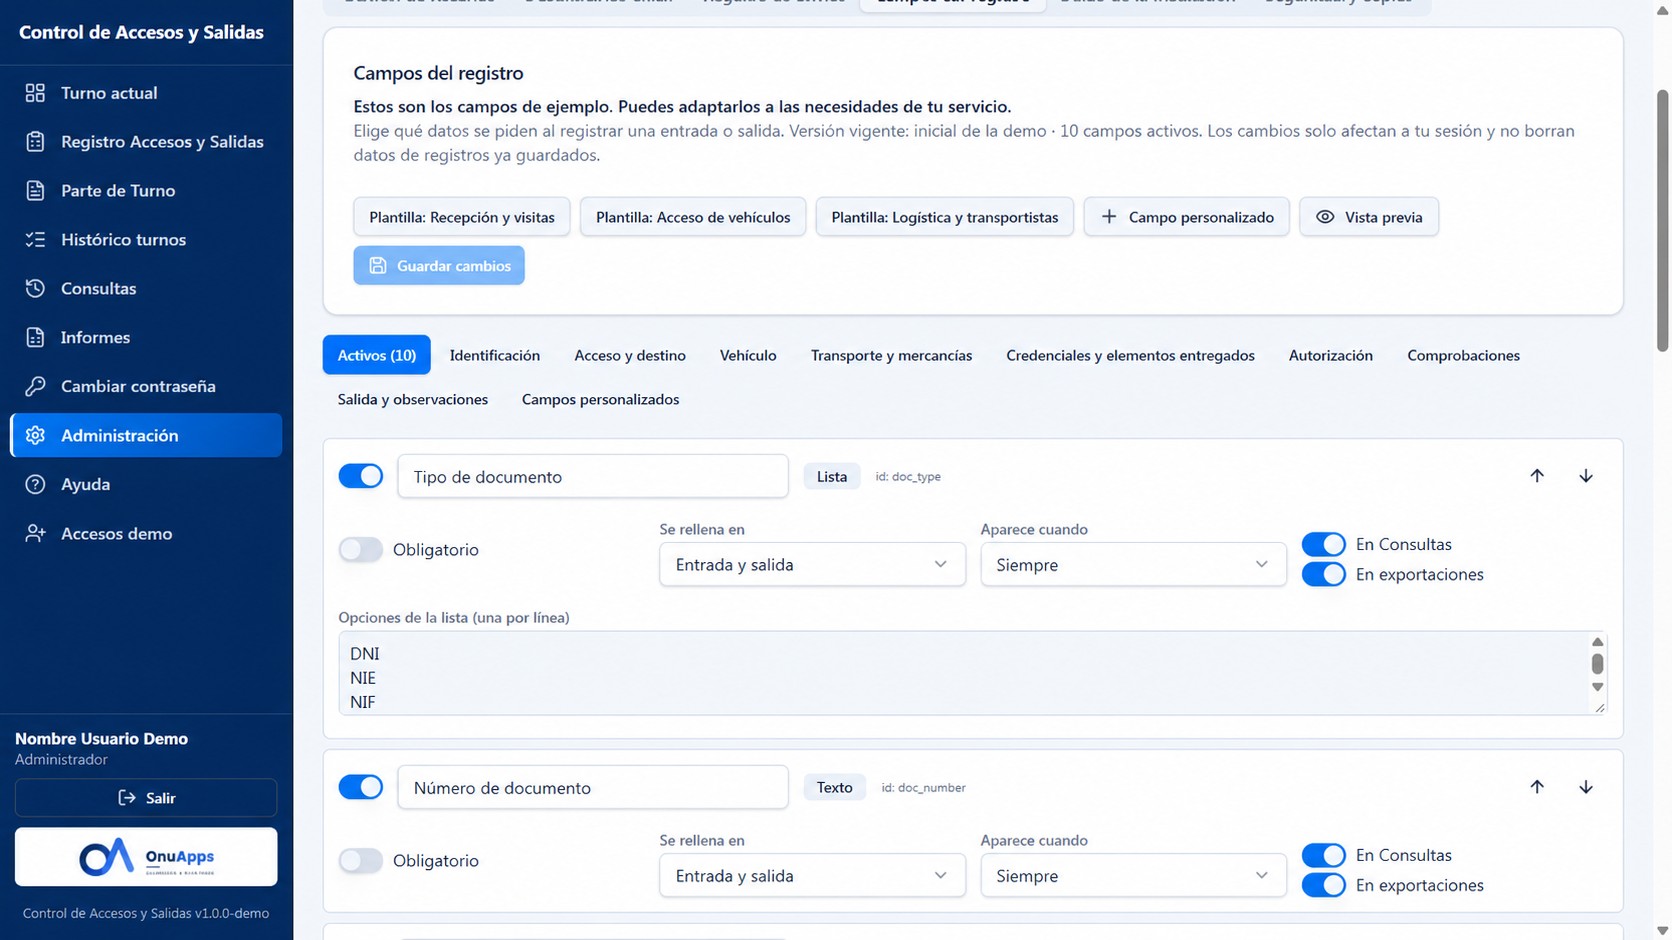
Task: Click the Consultas history clock icon
Action: pyautogui.click(x=35, y=289)
